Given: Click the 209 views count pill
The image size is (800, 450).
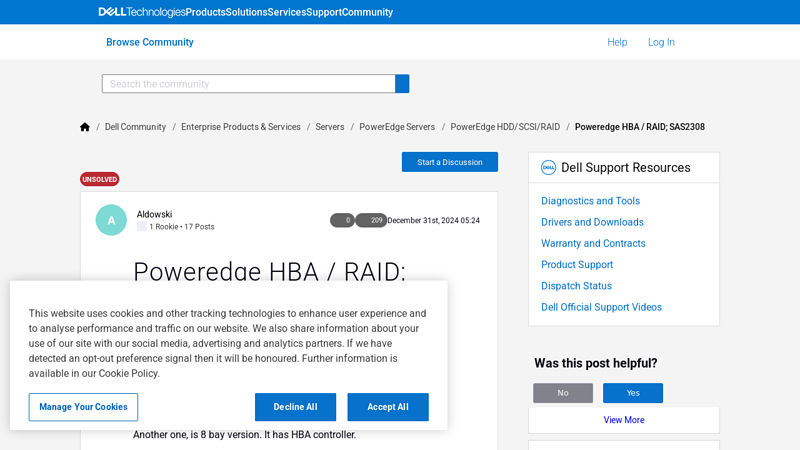Looking at the screenshot, I should (x=371, y=220).
